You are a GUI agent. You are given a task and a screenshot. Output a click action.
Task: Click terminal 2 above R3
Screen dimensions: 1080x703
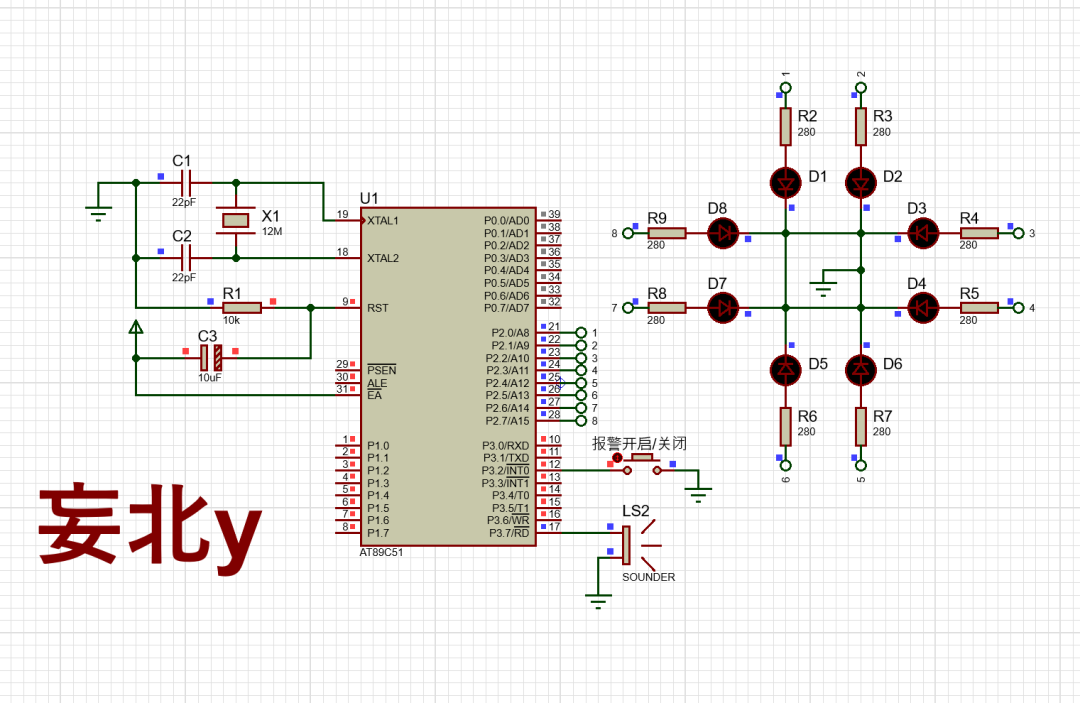click(860, 88)
